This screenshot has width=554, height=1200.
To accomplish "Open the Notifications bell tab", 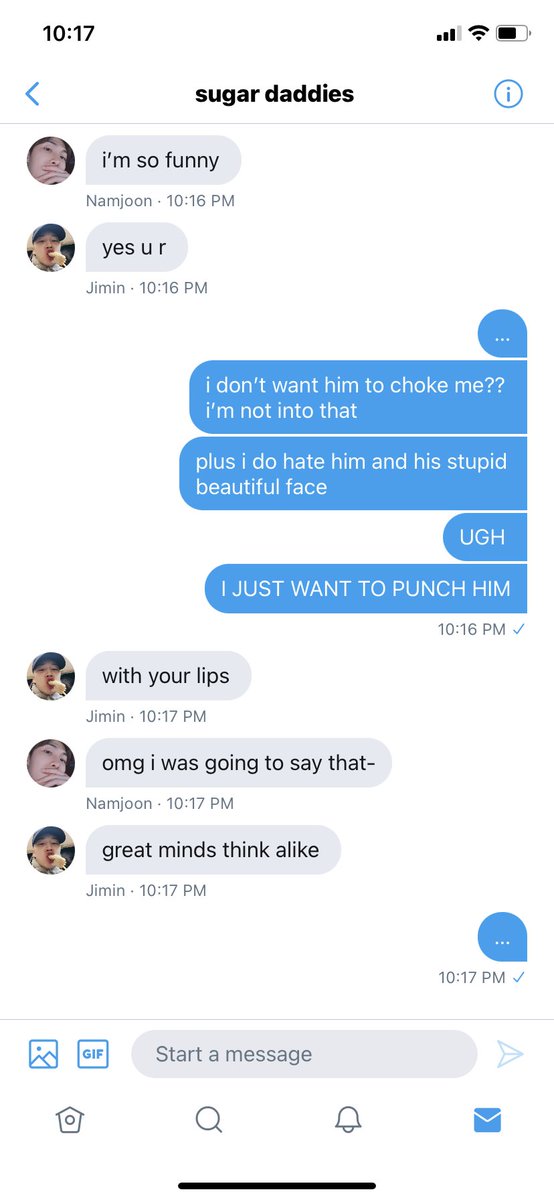I will point(347,1120).
